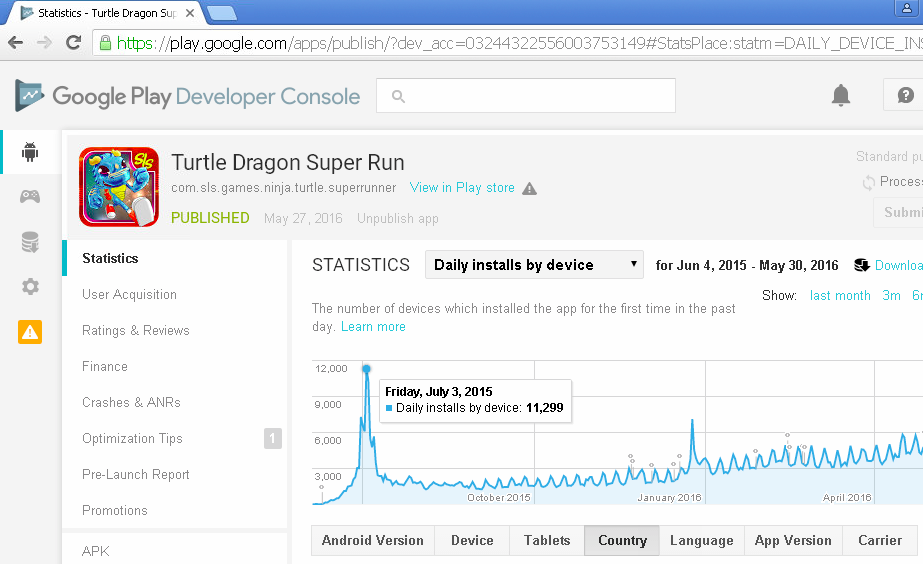The width and height of the screenshot is (923, 564).
Task: Open All applications Android icon in sidebar
Action: (x=30, y=152)
